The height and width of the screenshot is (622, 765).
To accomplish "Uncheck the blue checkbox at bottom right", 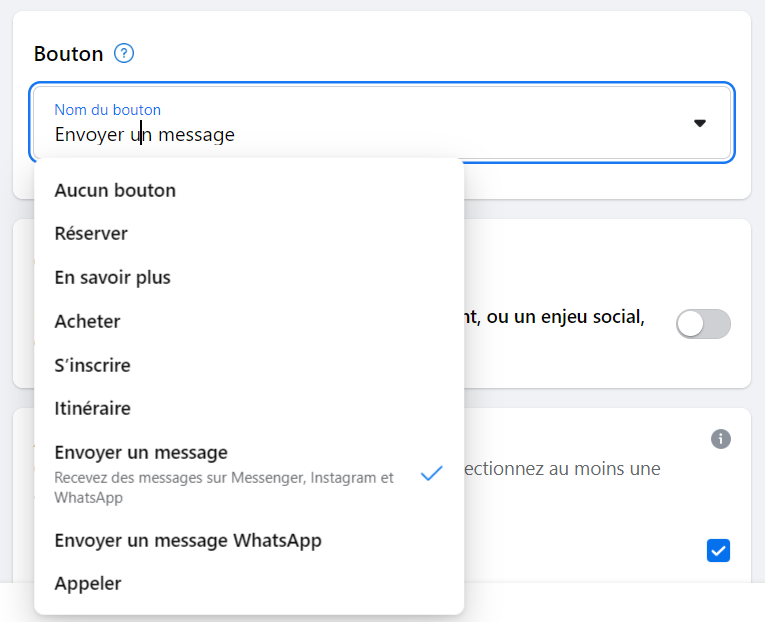I will point(718,550).
